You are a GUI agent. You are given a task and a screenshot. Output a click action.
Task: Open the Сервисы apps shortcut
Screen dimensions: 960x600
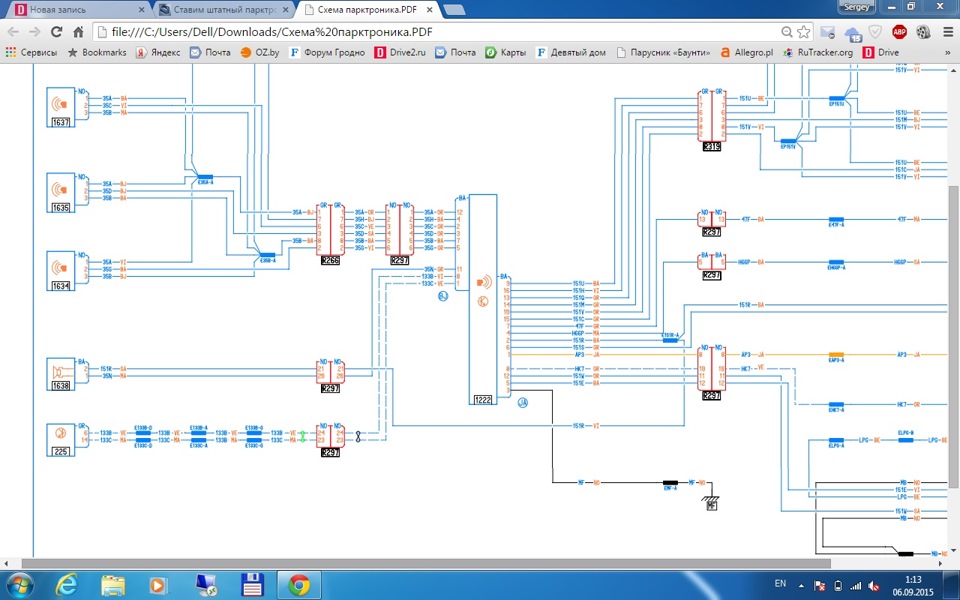click(31, 53)
